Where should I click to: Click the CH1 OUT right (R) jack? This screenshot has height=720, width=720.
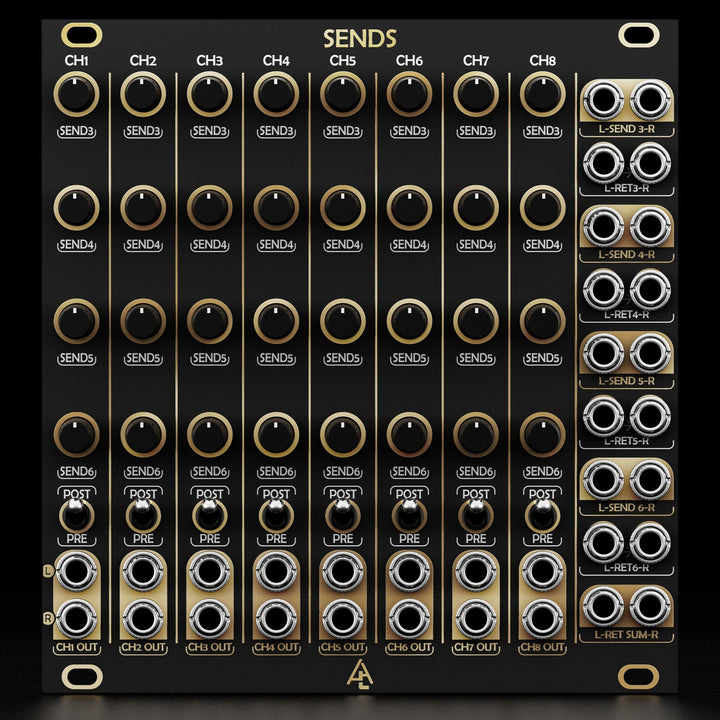(76, 619)
